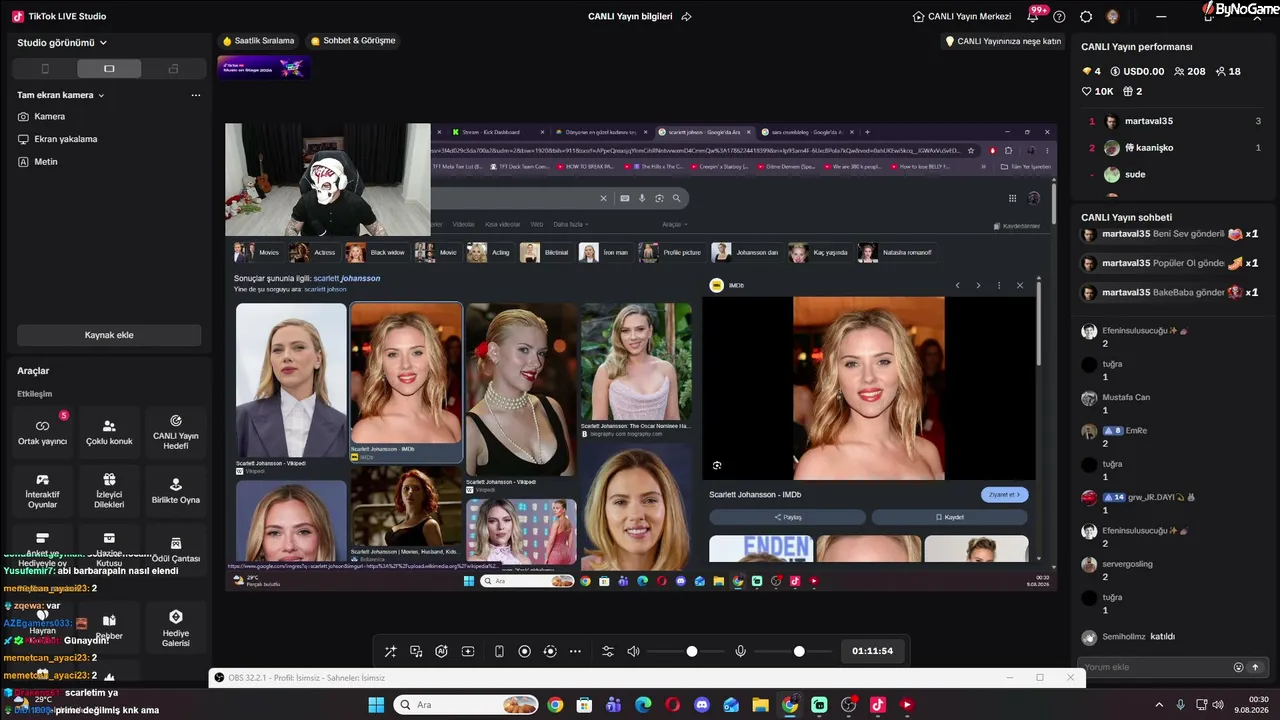
Task: Open Discord from the taskbar
Action: (x=702, y=705)
